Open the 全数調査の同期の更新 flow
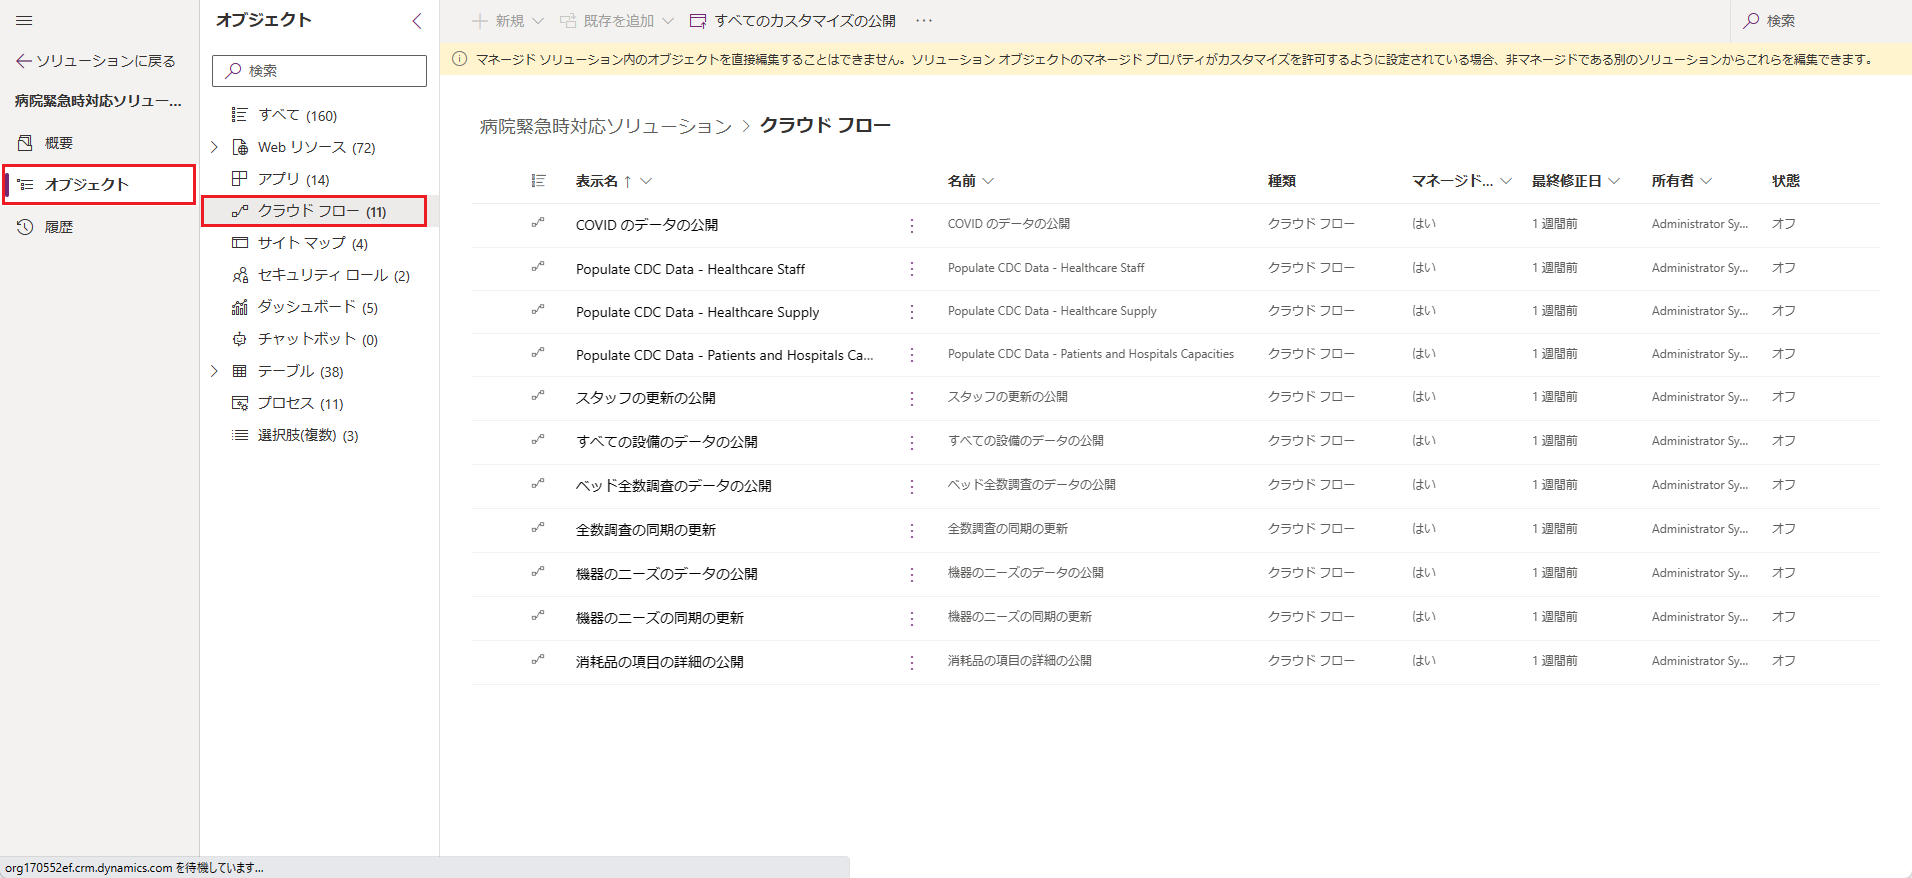 click(x=645, y=530)
